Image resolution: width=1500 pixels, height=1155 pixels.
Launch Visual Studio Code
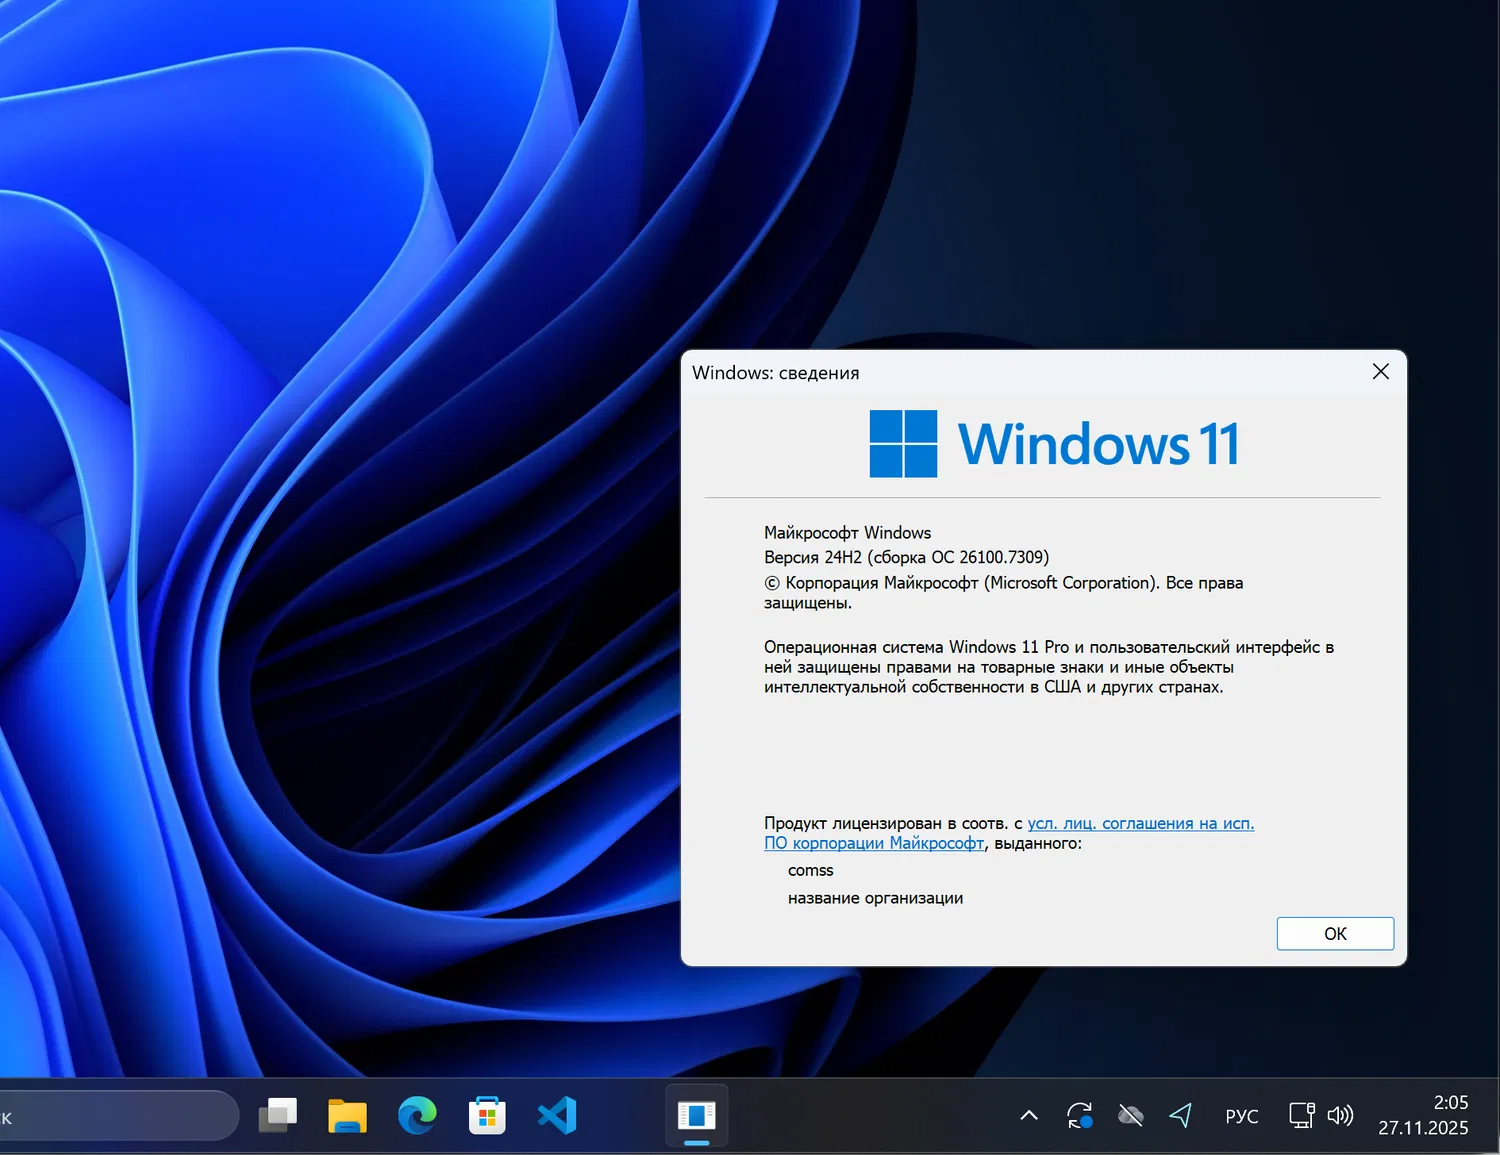pyautogui.click(x=557, y=1115)
